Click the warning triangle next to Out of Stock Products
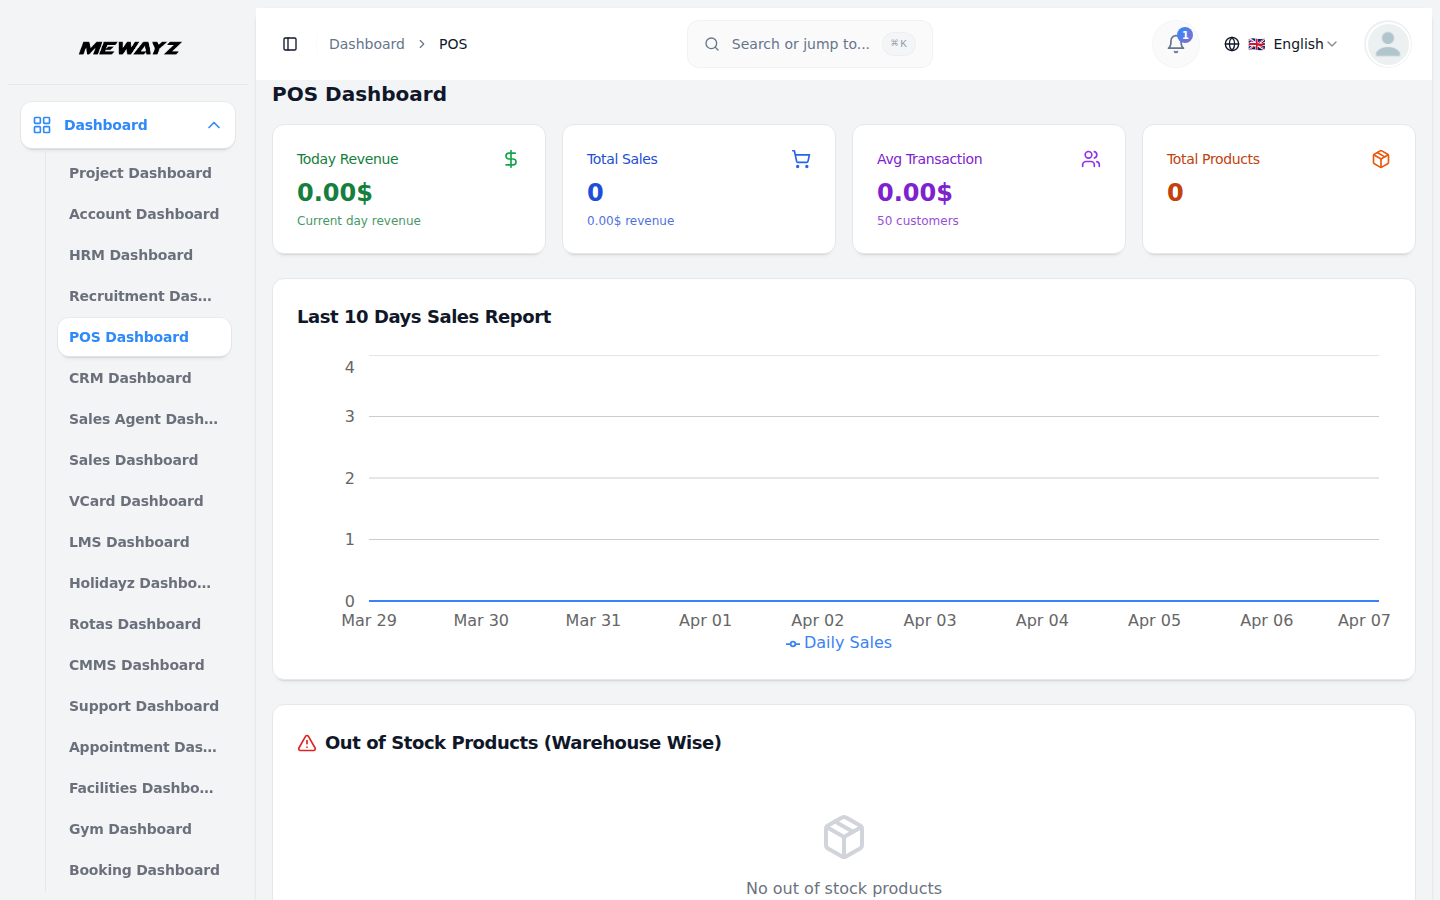 306,742
